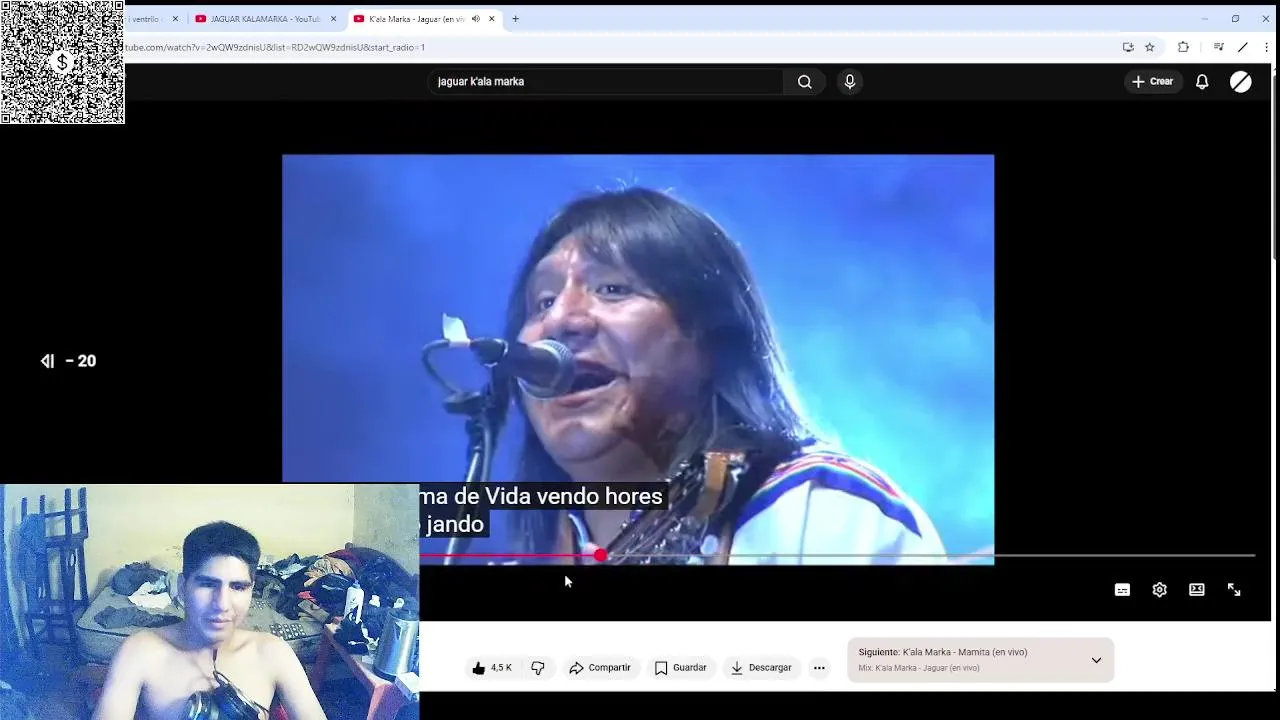Screen dimensions: 1280x720
Task: Click the address bar URL
Action: point(275,47)
